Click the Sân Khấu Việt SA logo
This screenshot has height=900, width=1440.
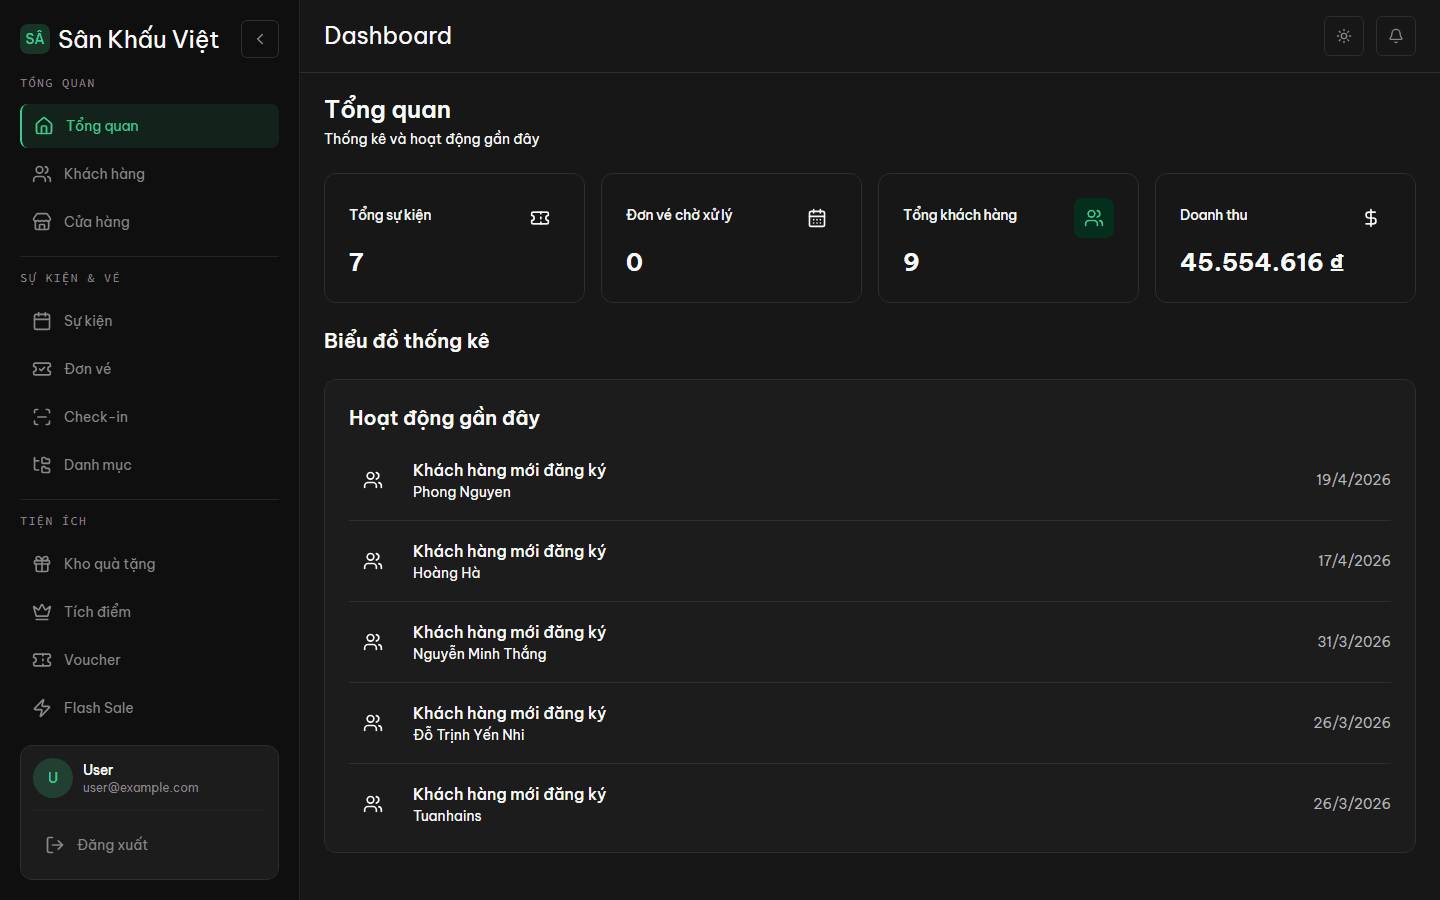[x=35, y=39]
